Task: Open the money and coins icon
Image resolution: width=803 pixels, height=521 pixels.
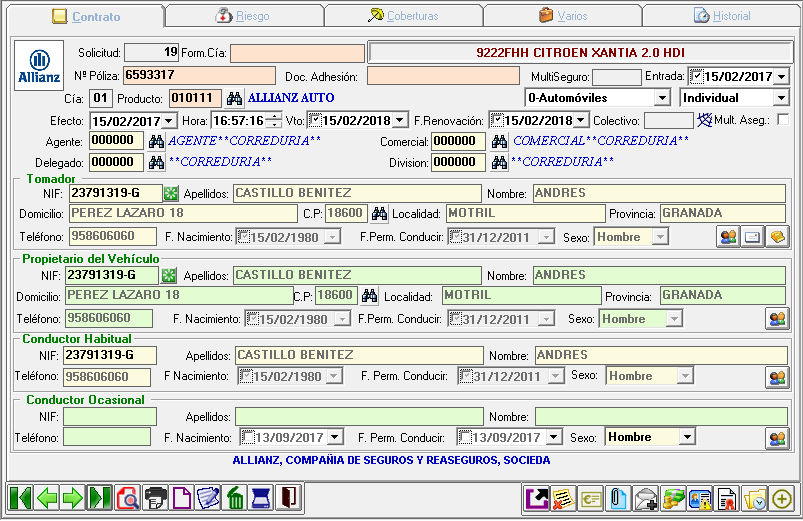Action: [x=673, y=498]
